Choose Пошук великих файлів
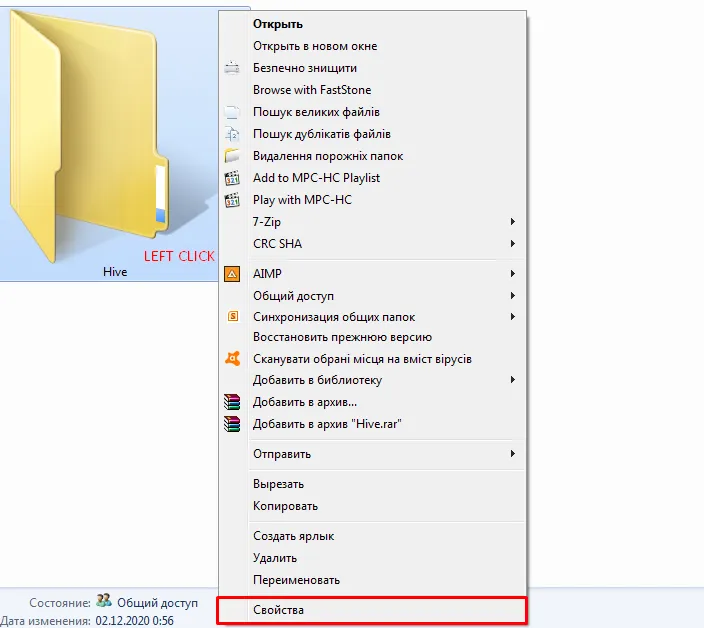The image size is (704, 628). 372,112
